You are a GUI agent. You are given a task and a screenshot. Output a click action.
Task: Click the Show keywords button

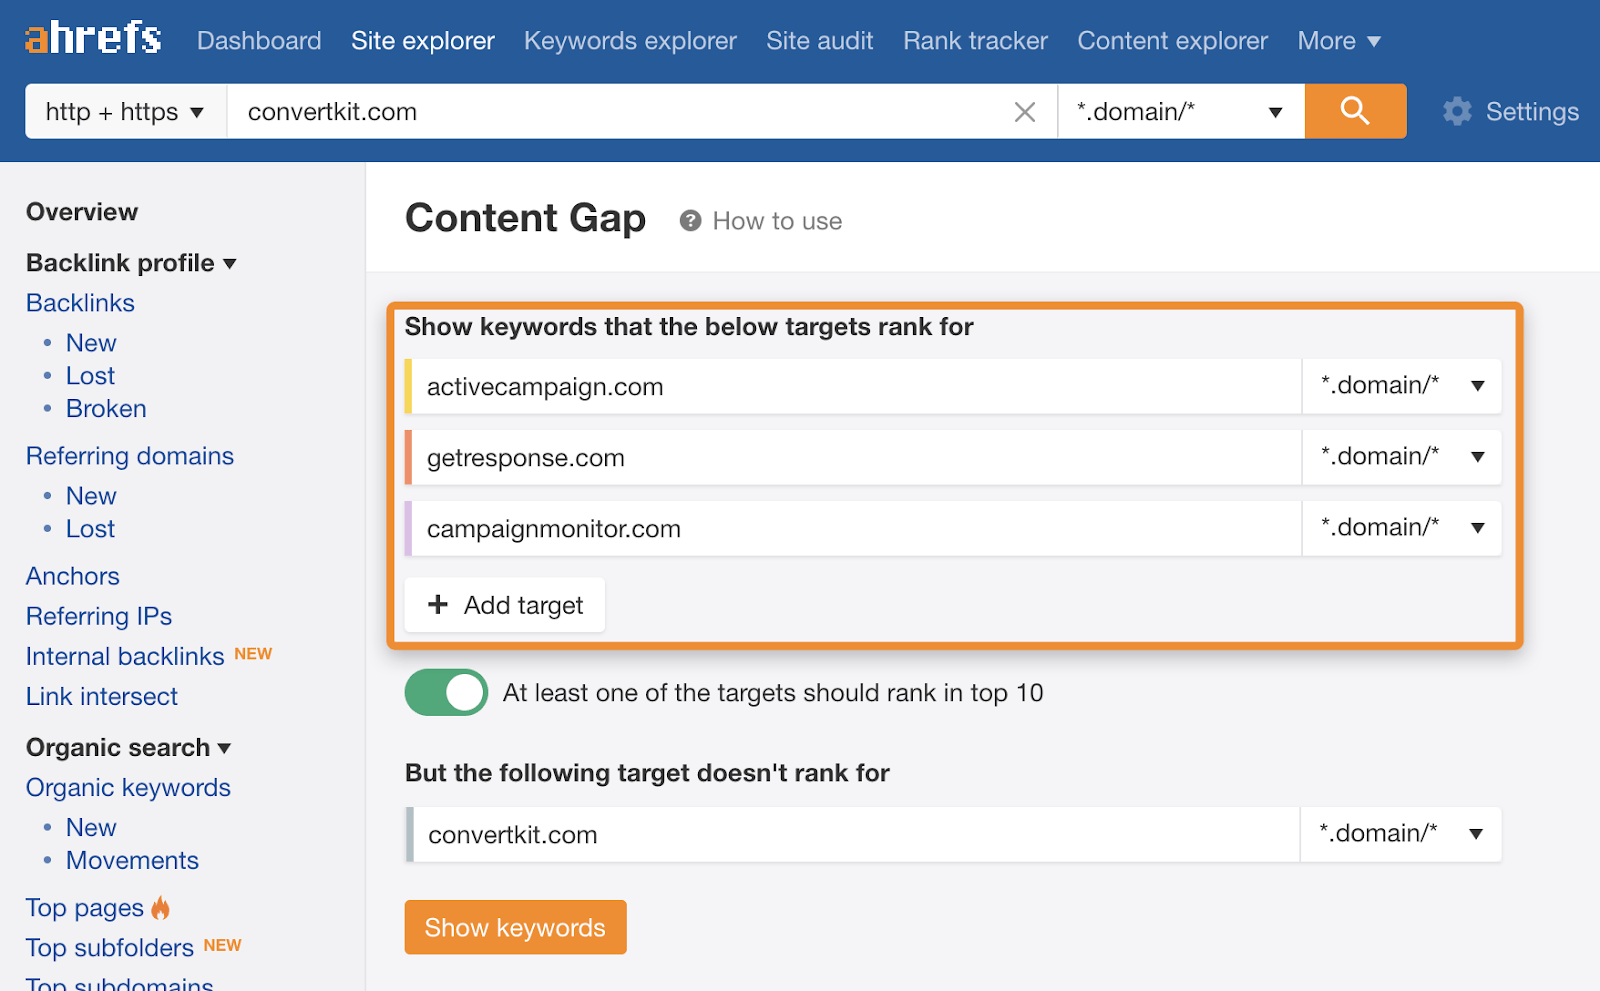pyautogui.click(x=515, y=926)
